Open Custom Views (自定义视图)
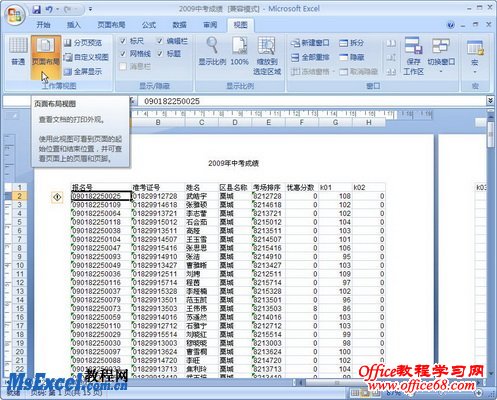 point(86,57)
